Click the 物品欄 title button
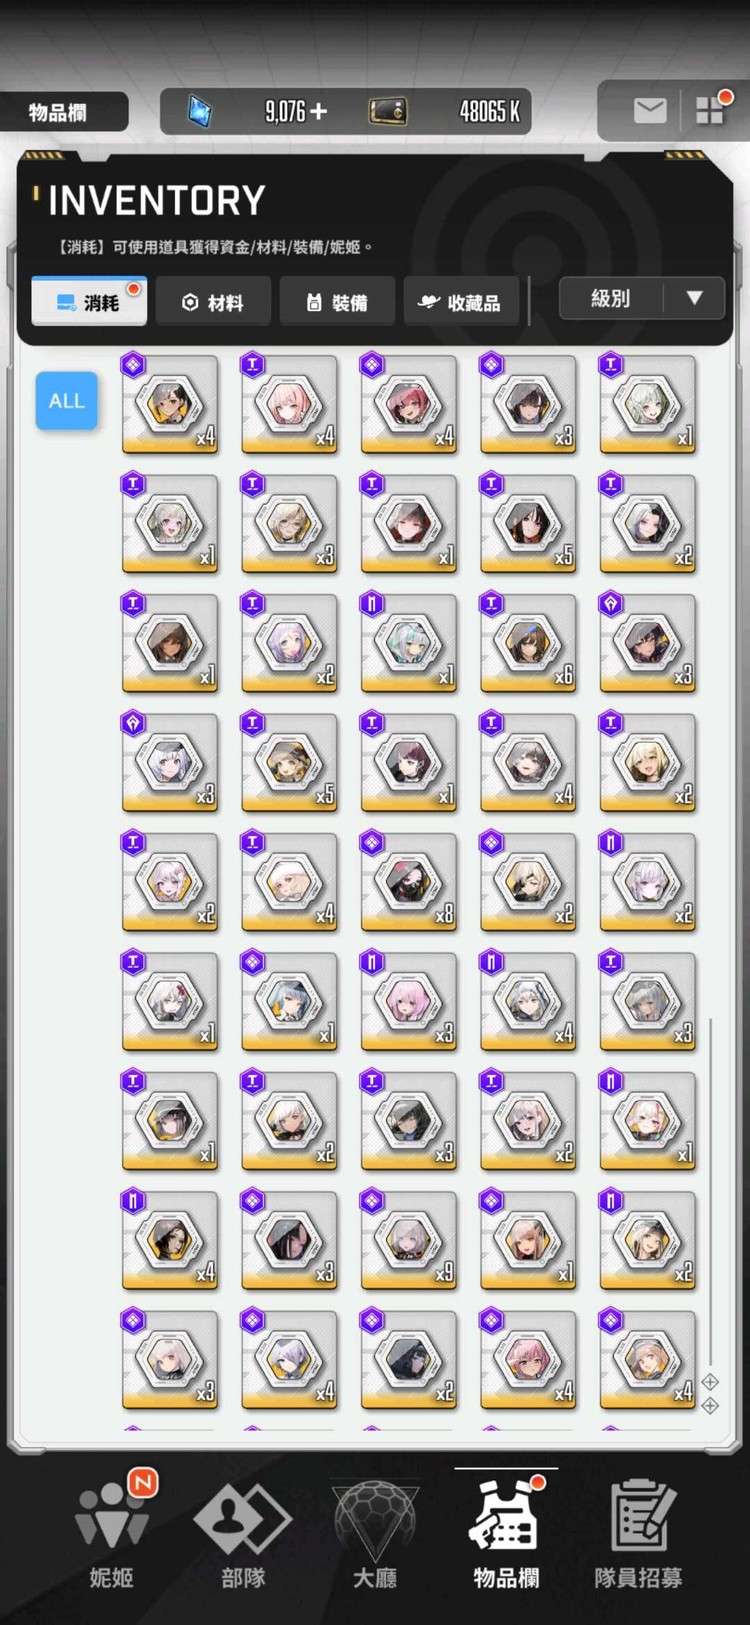This screenshot has width=750, height=1625. click(x=62, y=112)
